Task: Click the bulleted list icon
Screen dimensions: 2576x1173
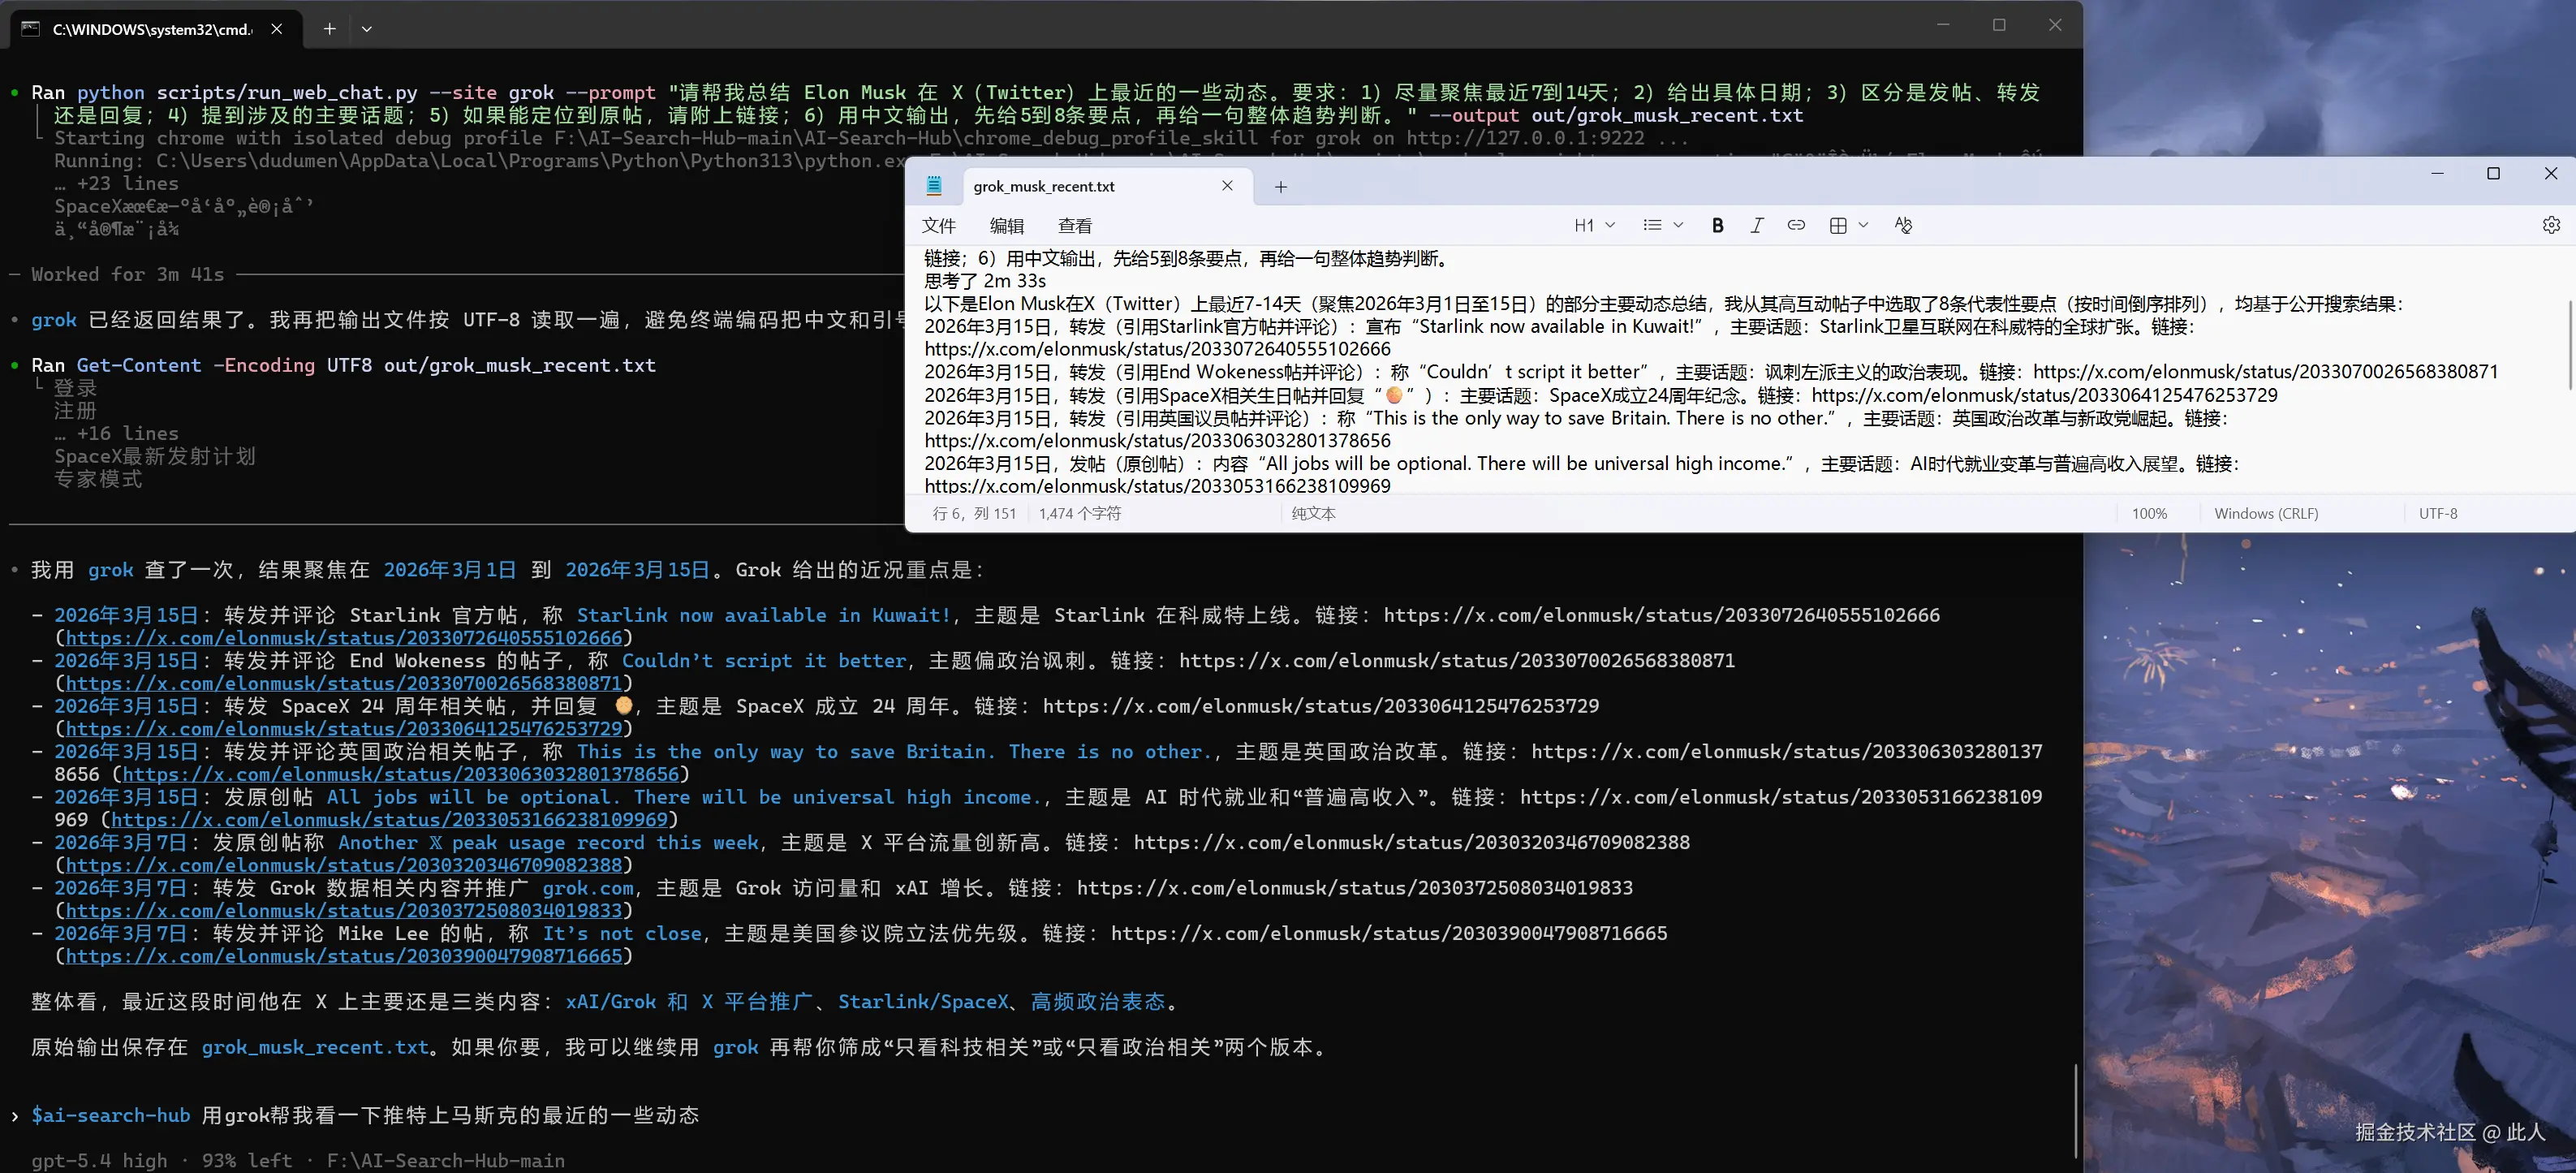Action: 1652,226
